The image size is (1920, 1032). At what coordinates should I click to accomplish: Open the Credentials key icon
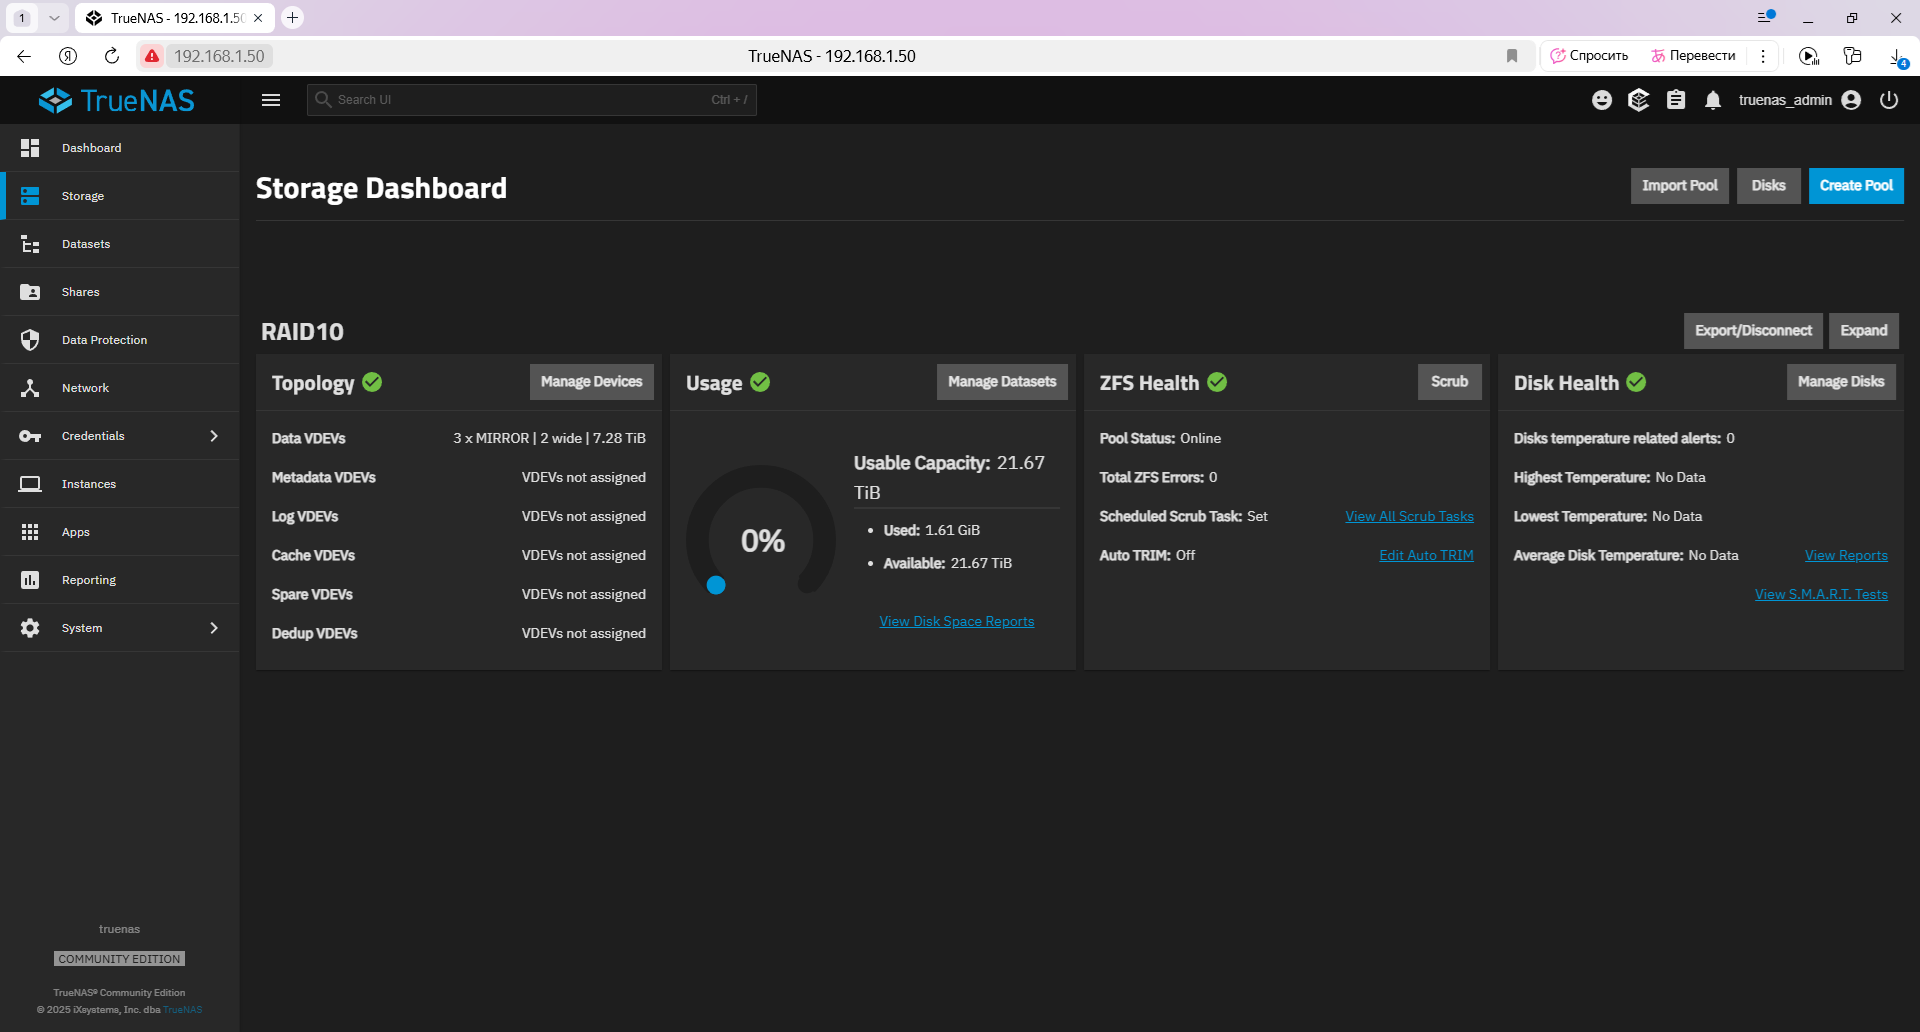click(x=30, y=436)
